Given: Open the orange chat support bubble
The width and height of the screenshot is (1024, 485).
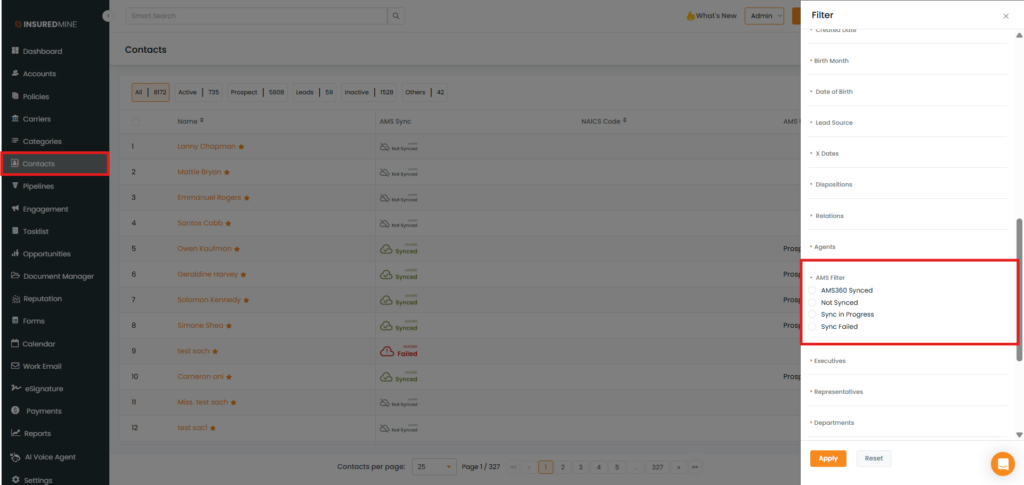Looking at the screenshot, I should click(1001, 463).
